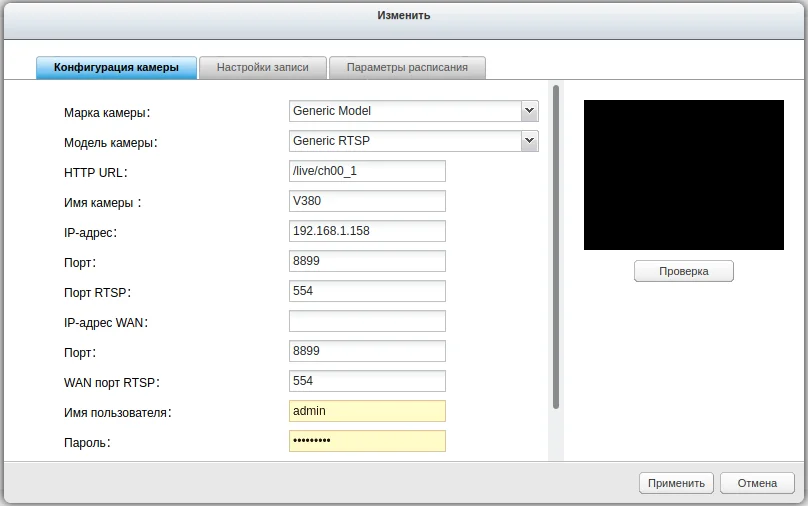Click the IP-адрес WAN label
The width and height of the screenshot is (808, 506).
(106, 323)
